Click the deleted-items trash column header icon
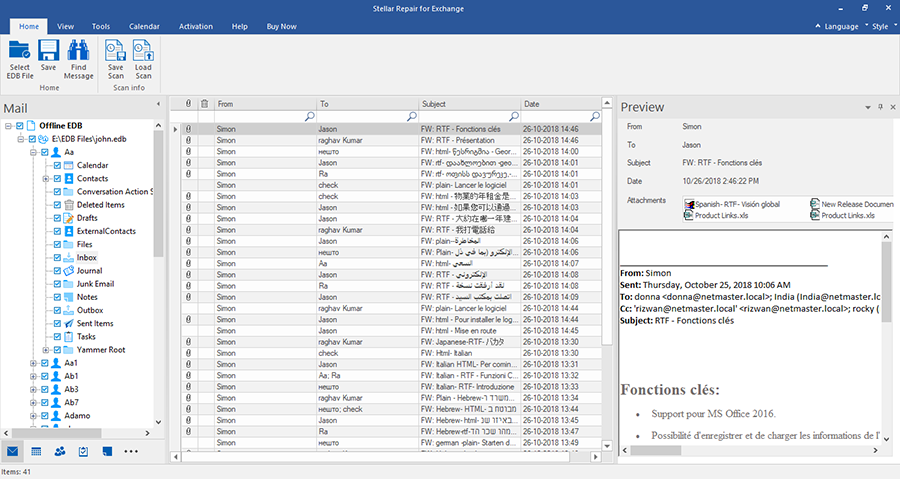The height and width of the screenshot is (479, 900). click(x=204, y=104)
